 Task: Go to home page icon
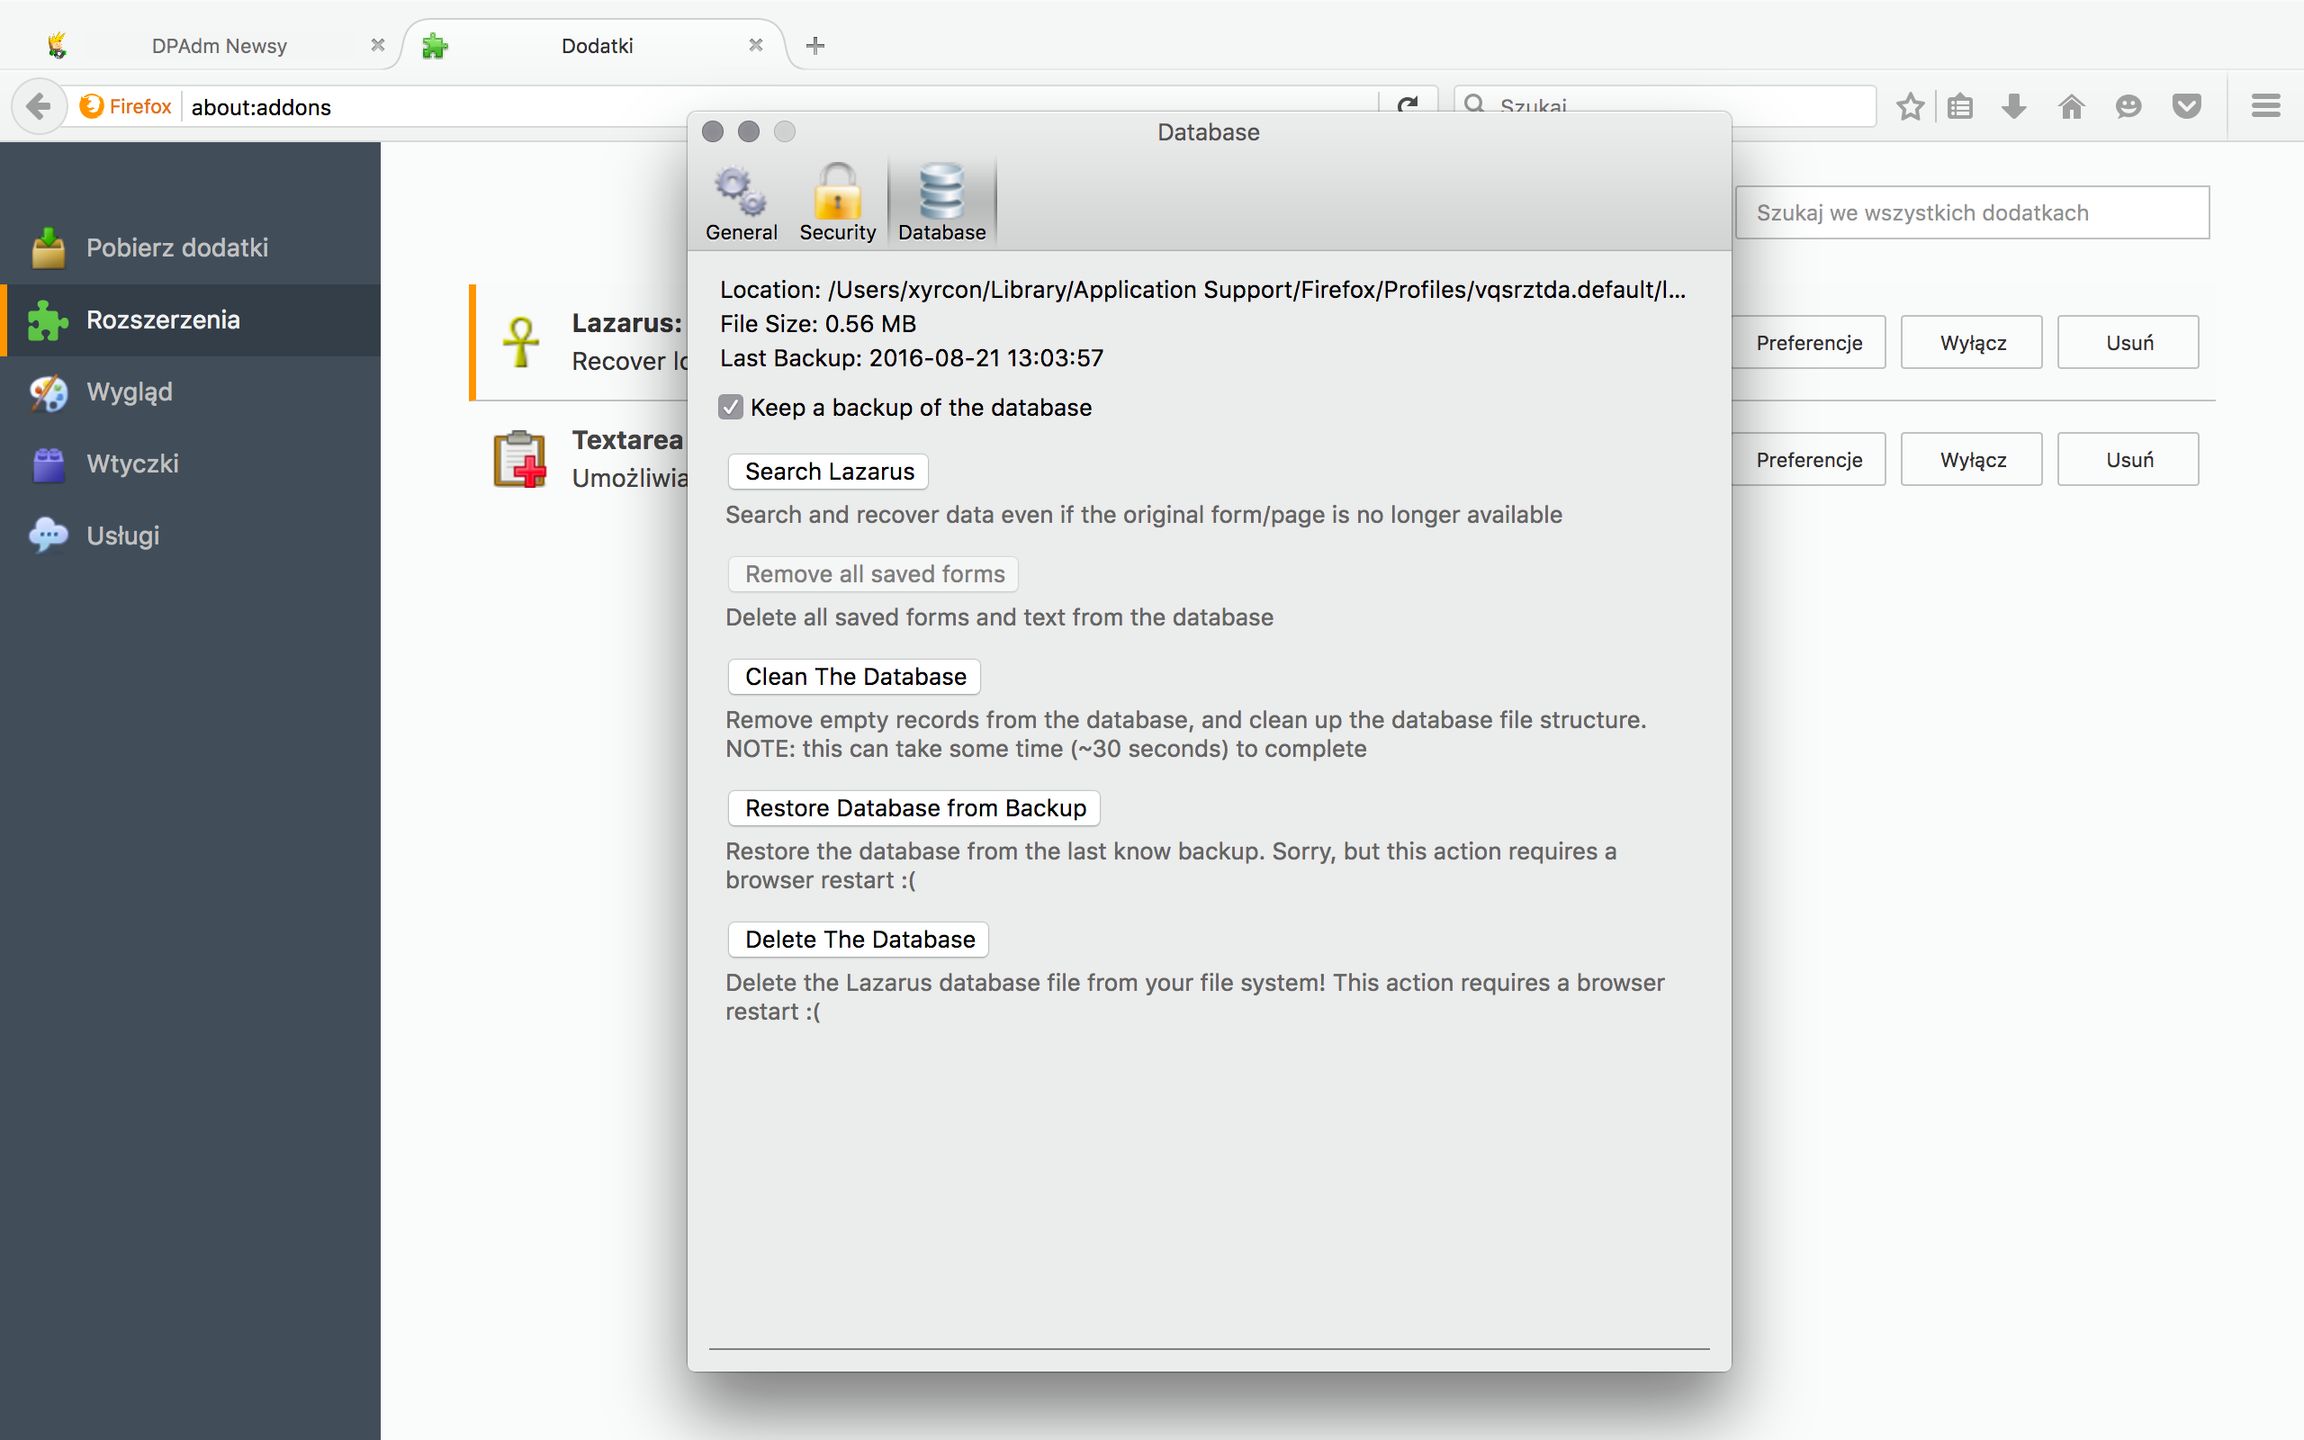(x=2071, y=106)
